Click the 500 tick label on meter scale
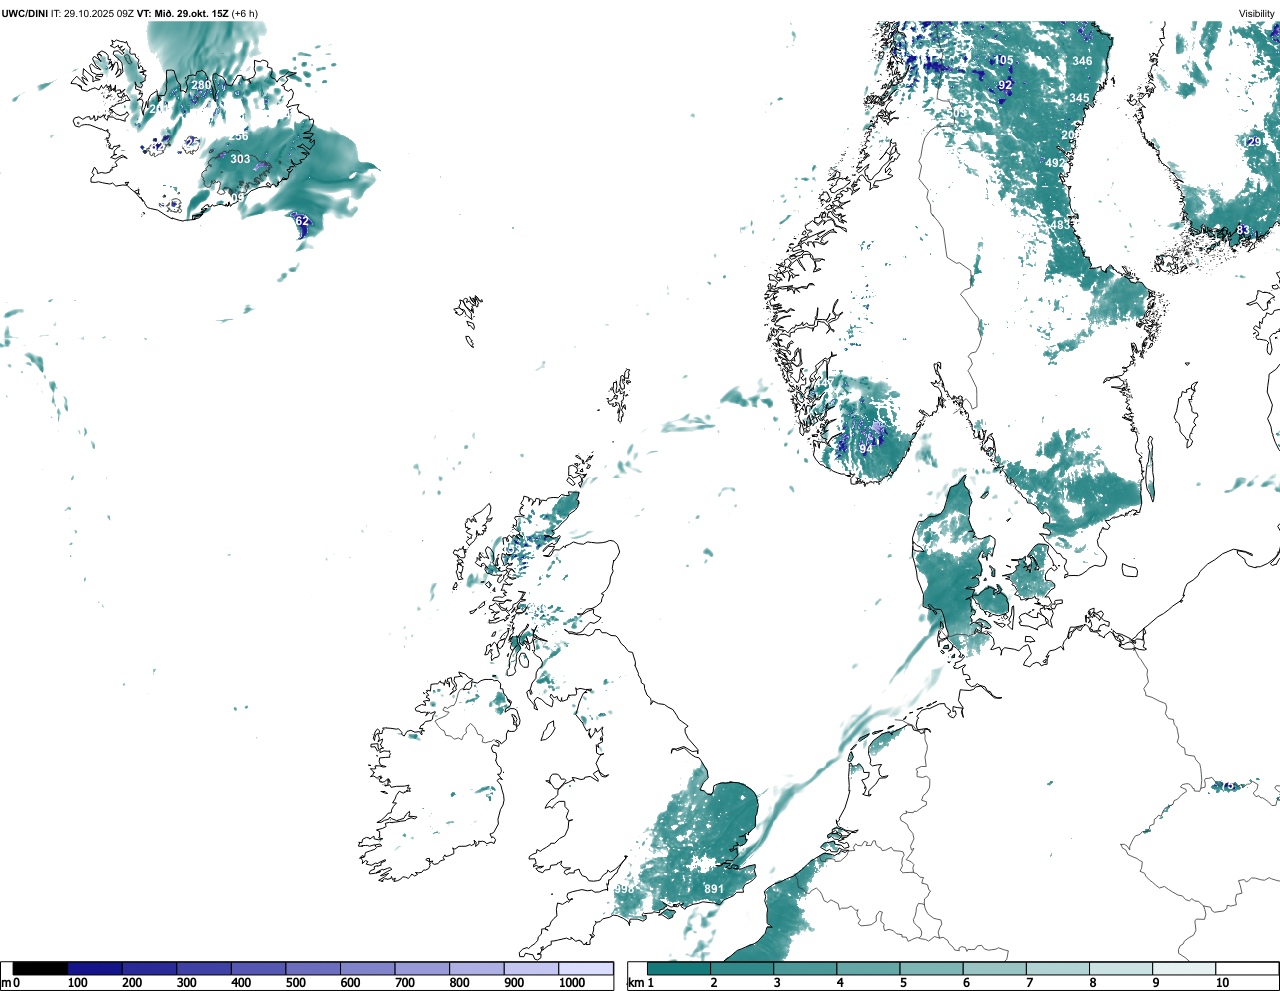 click(x=295, y=983)
